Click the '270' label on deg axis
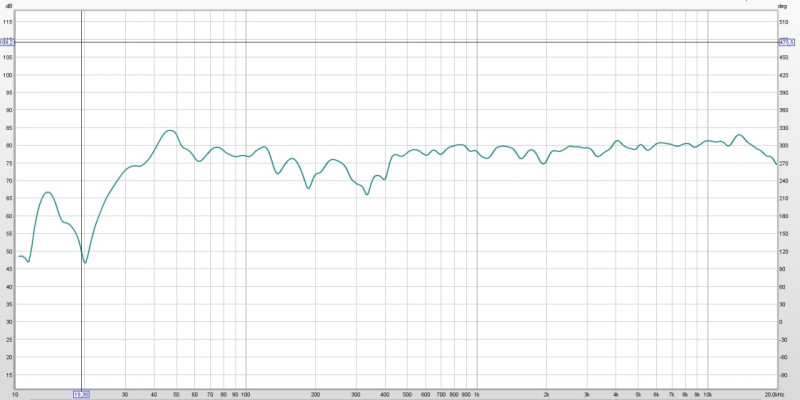The height and width of the screenshot is (400, 800). [783, 163]
